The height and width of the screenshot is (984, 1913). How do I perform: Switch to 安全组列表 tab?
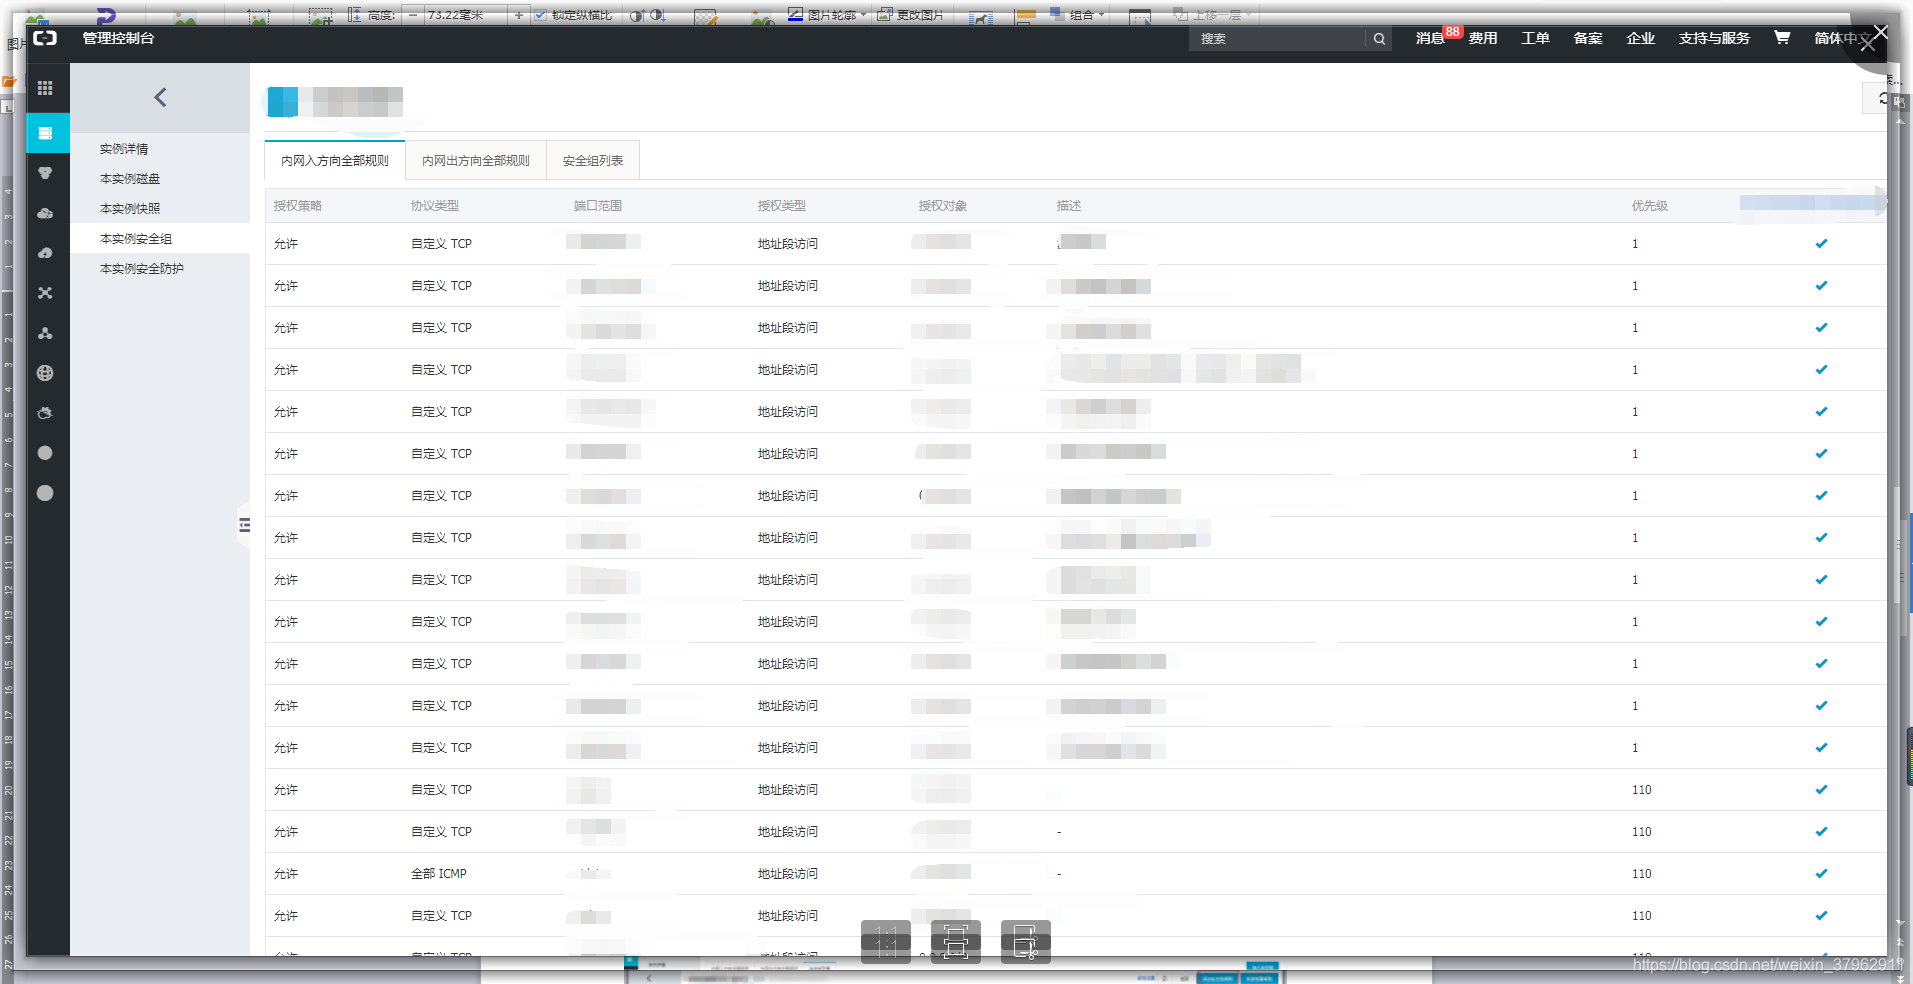[x=593, y=161]
